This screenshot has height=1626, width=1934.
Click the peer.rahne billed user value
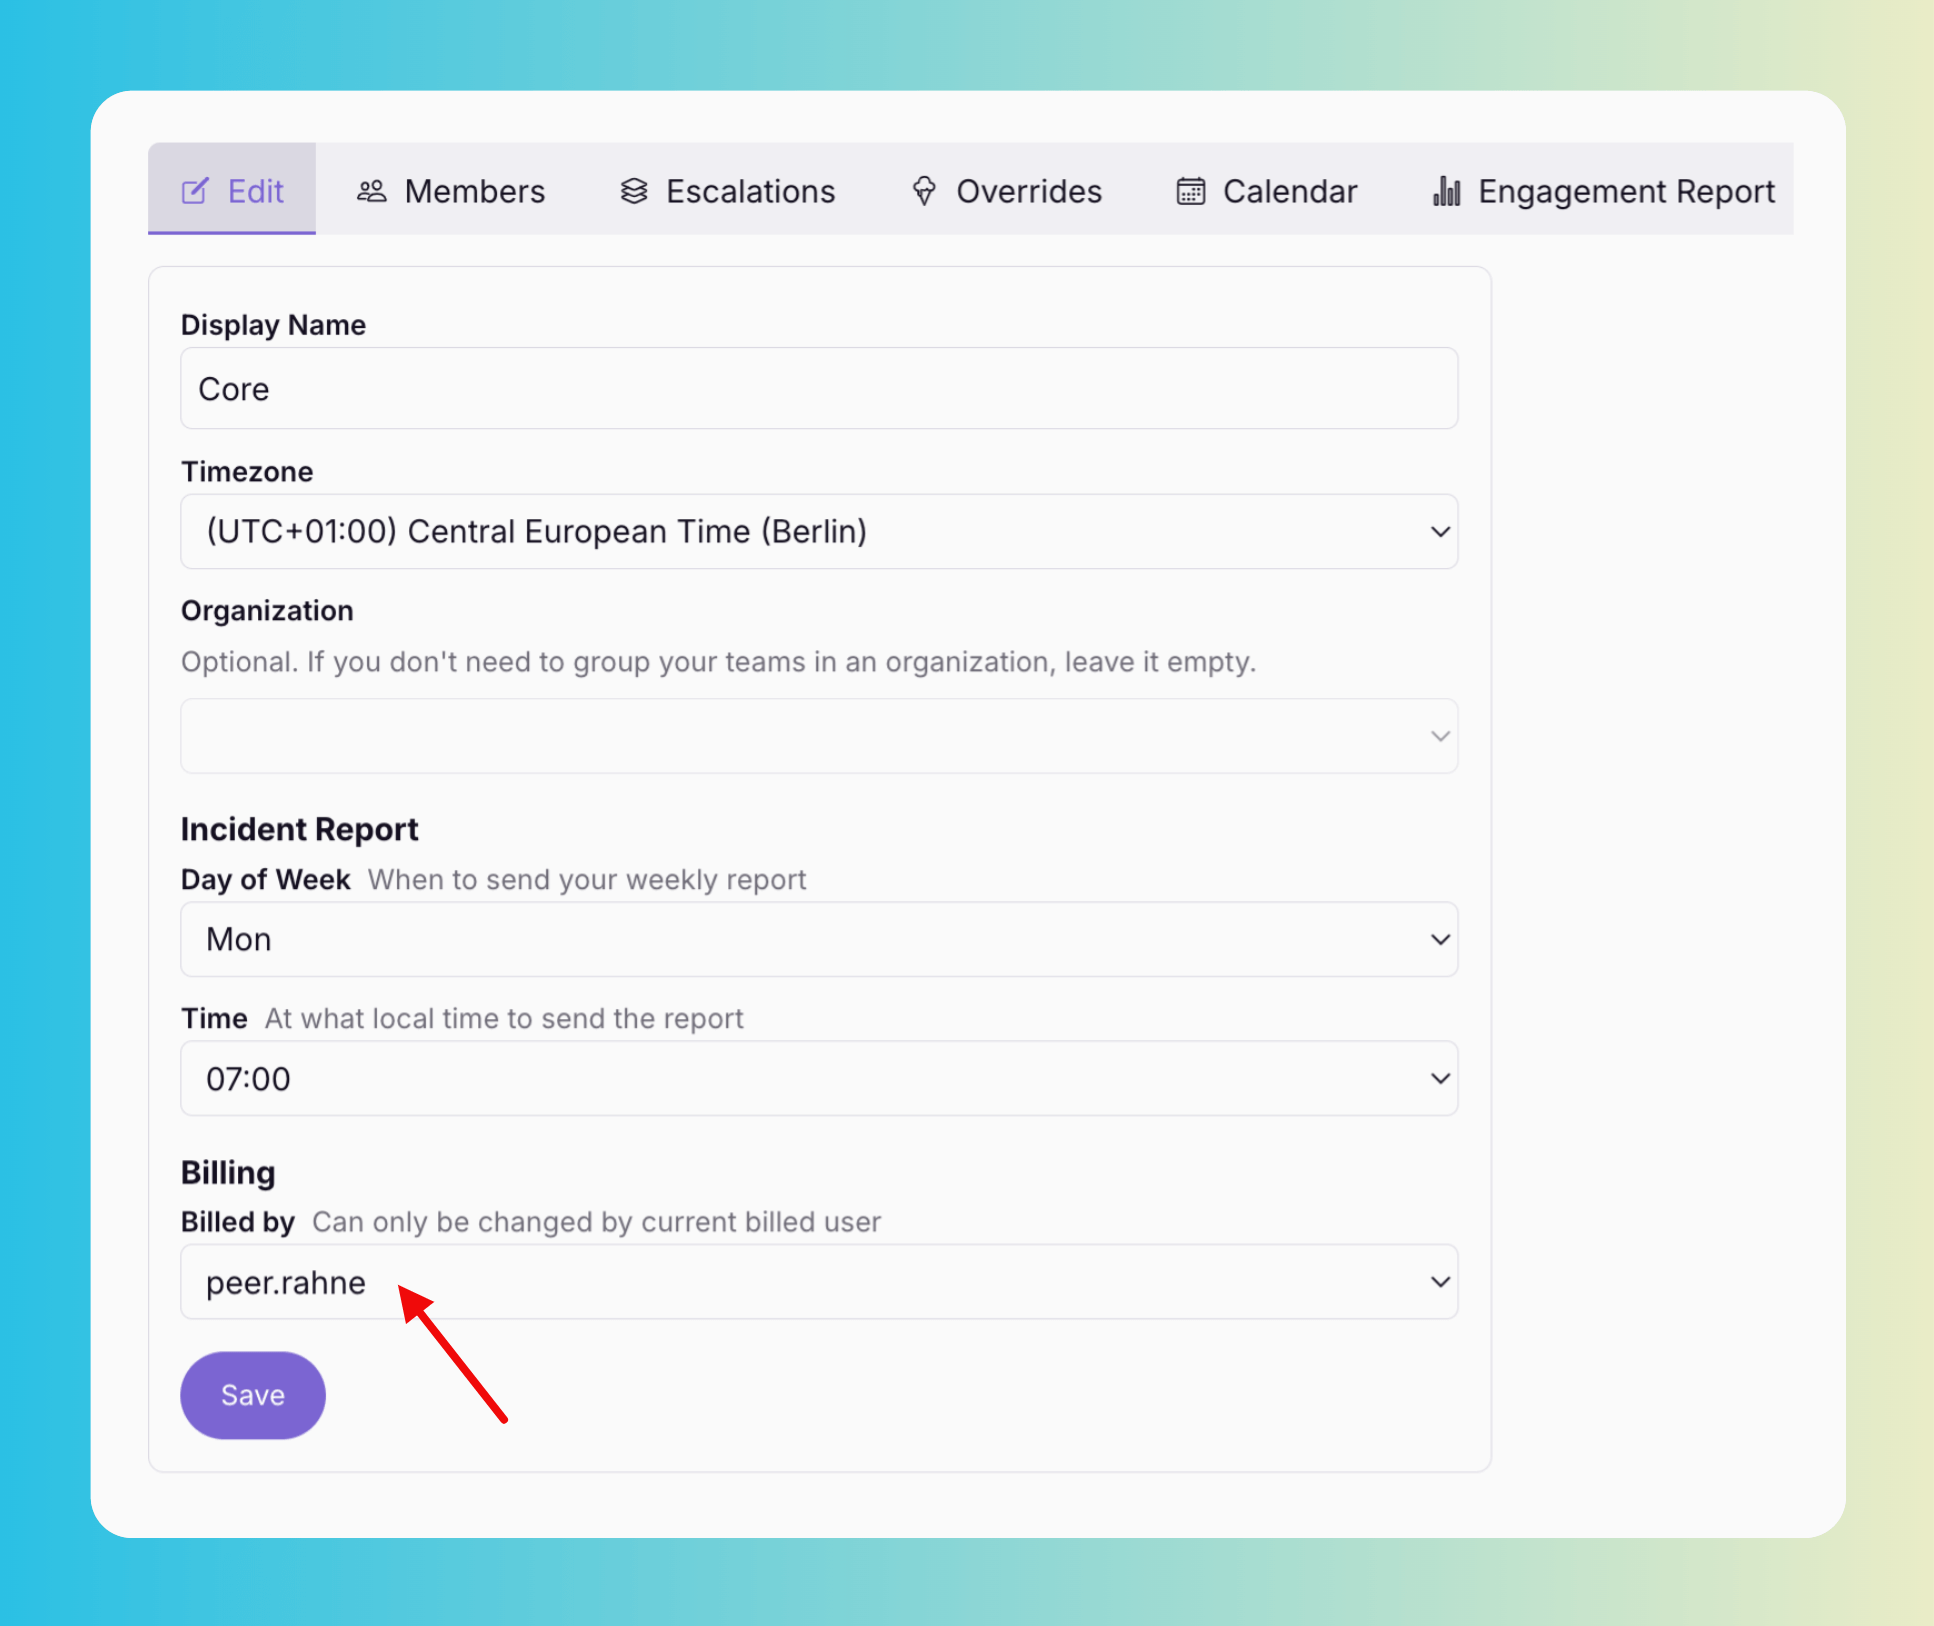pos(286,1282)
